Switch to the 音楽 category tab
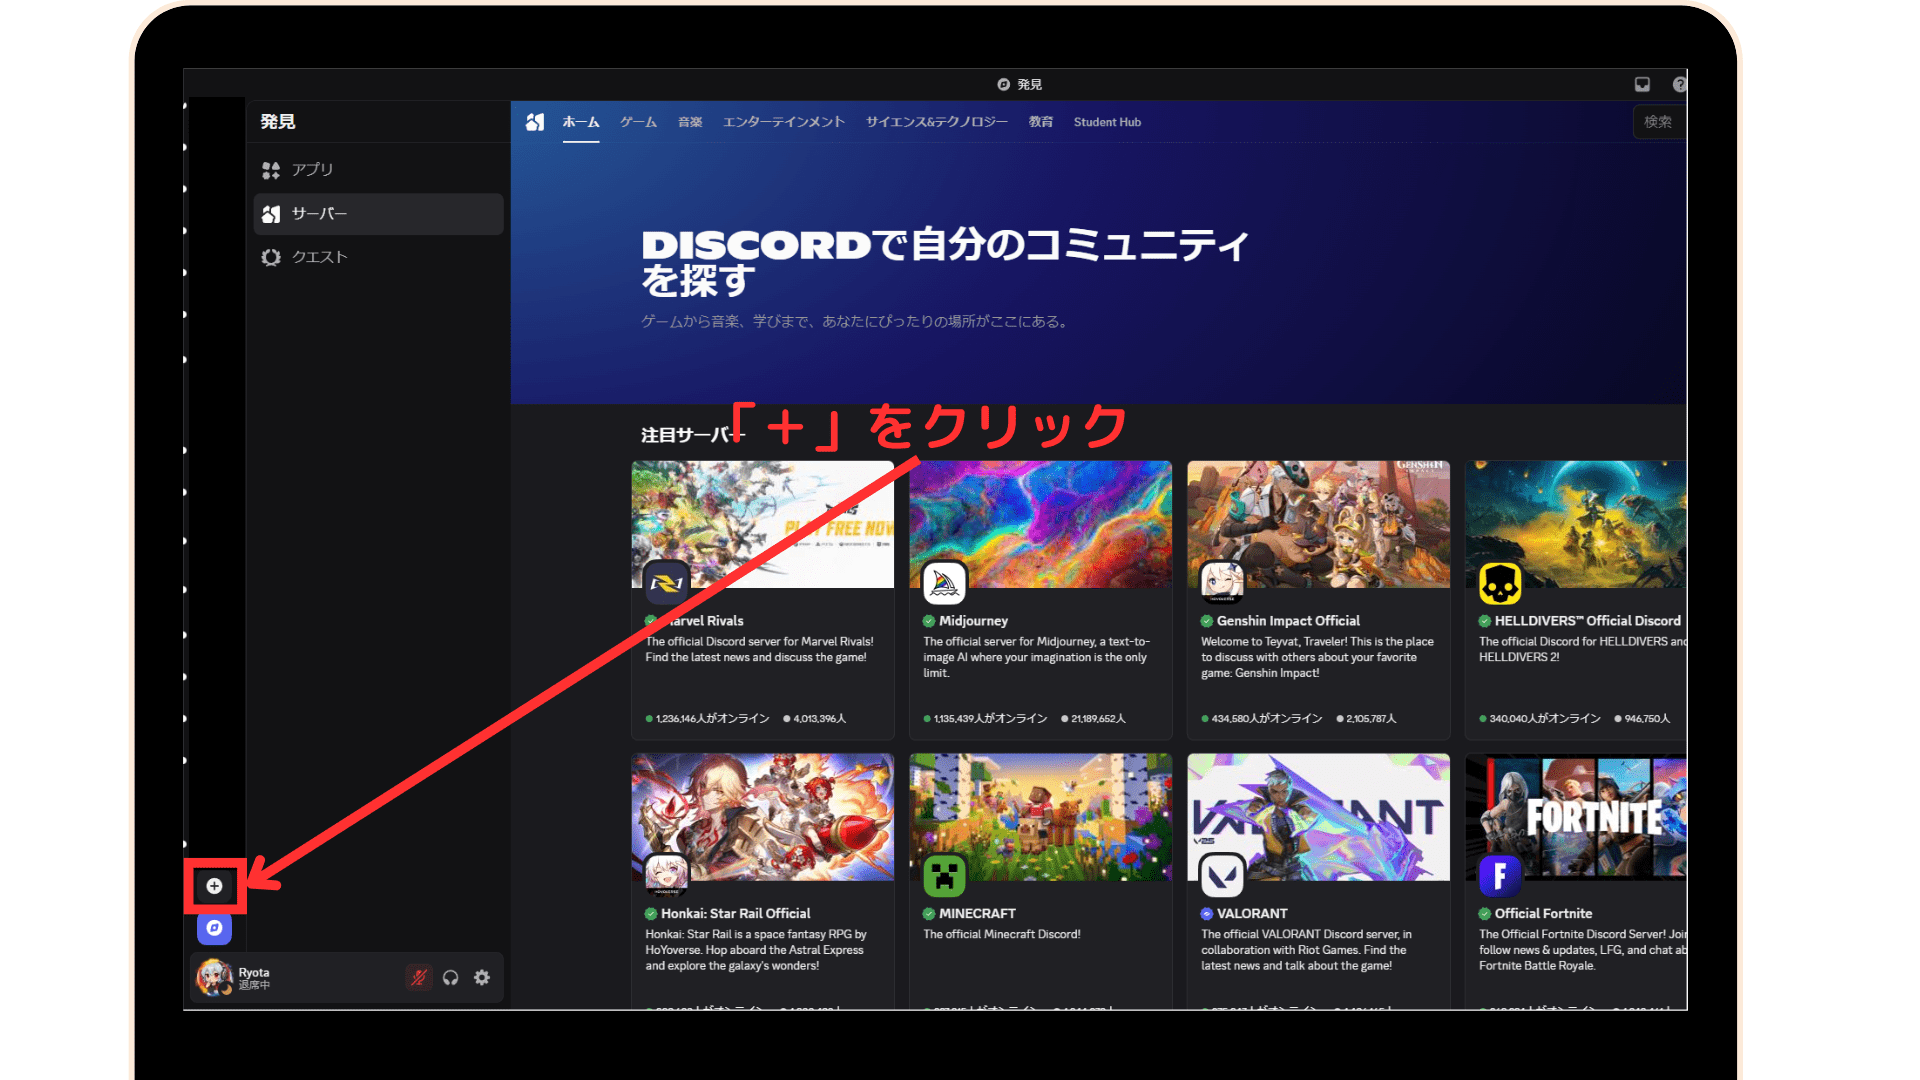1920x1080 pixels. (x=689, y=121)
